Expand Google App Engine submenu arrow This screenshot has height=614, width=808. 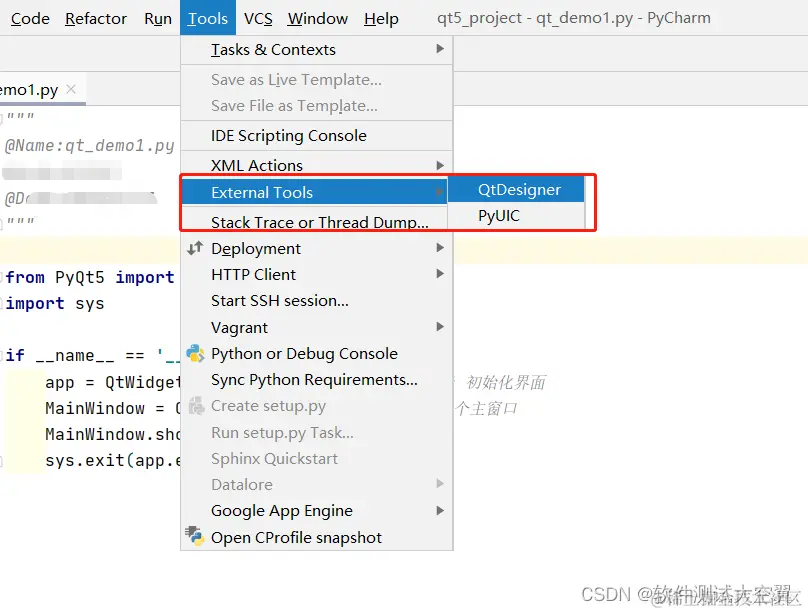coord(440,510)
